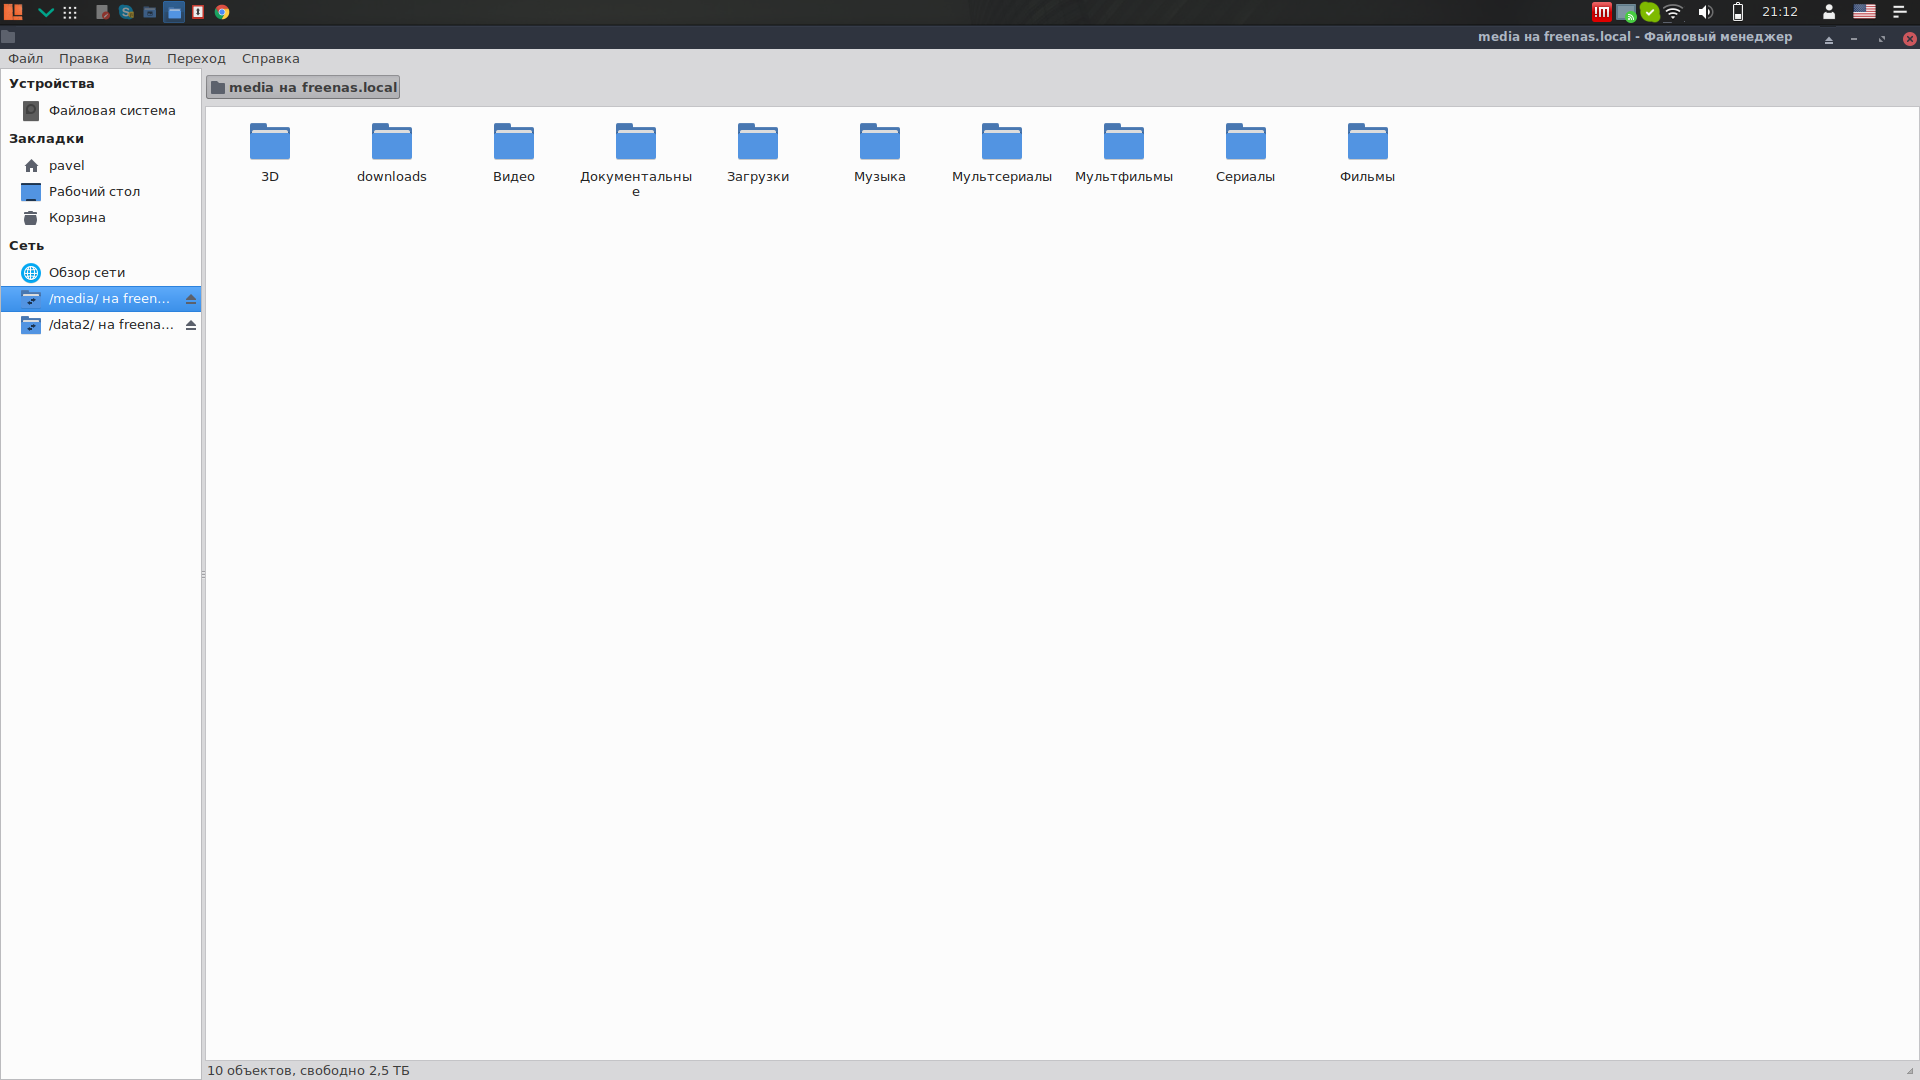1920x1080 pixels.
Task: Open the keyboard layout flag indicator
Action: (x=1864, y=12)
